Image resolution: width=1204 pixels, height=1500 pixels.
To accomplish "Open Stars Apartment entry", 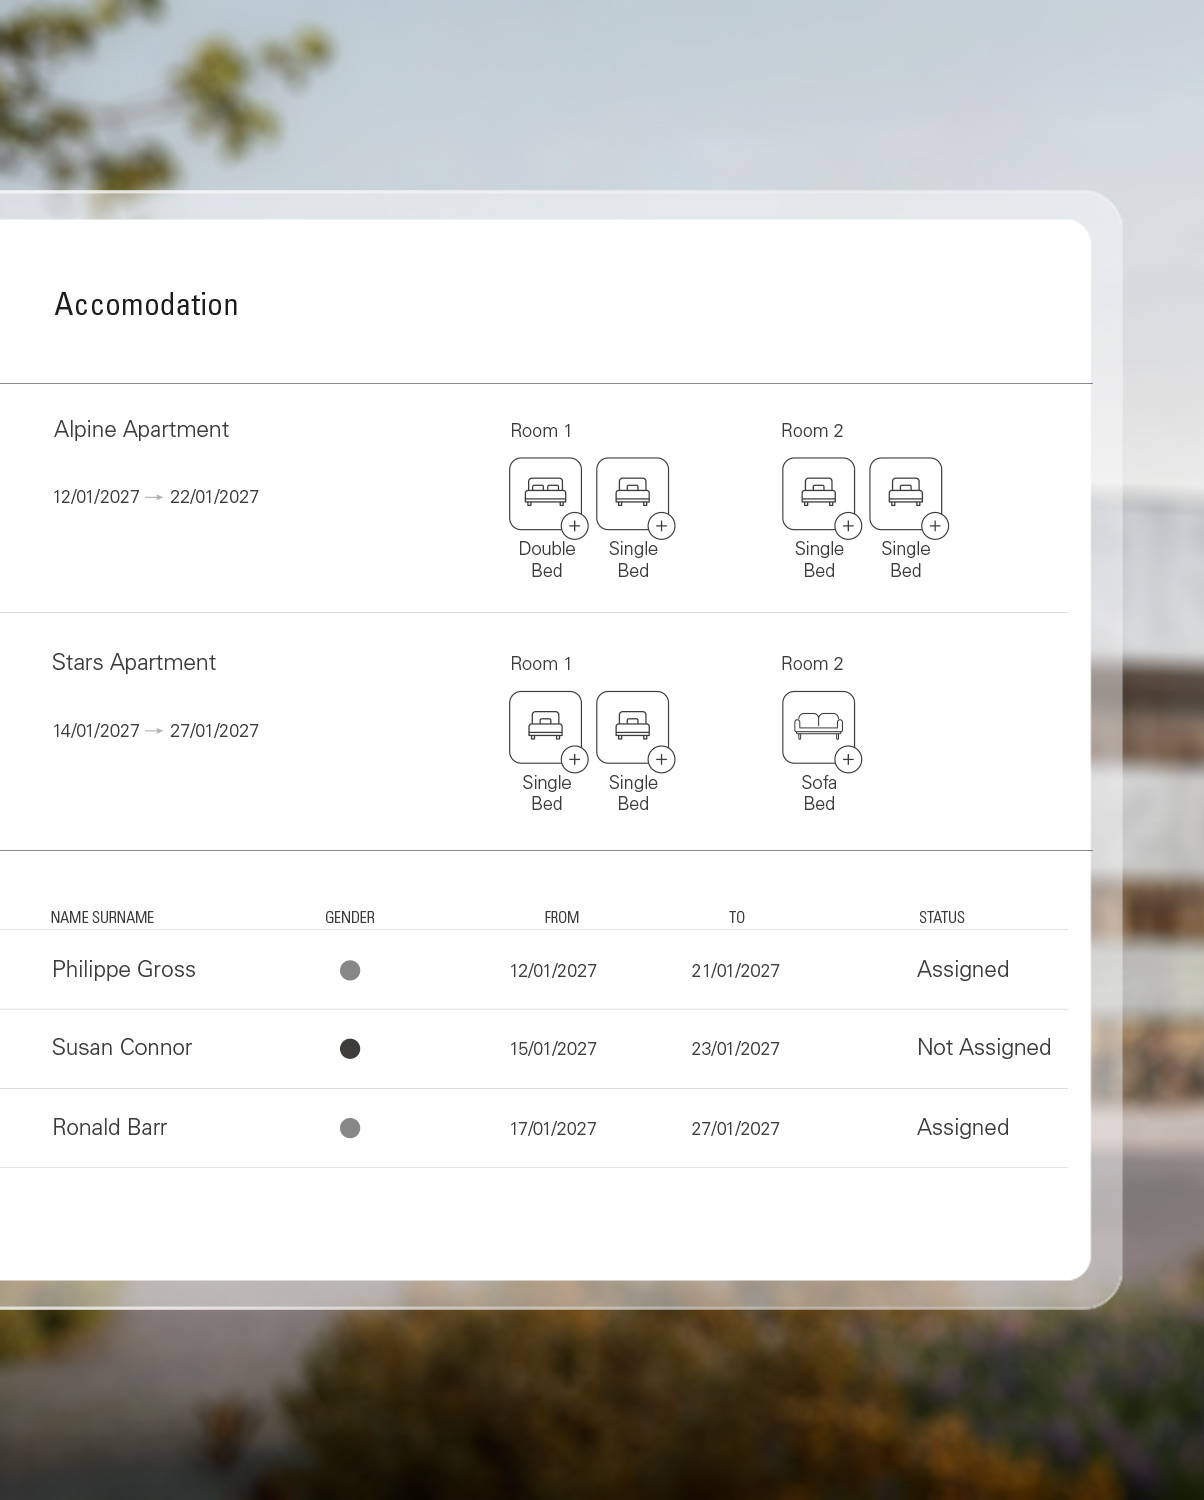I will [x=134, y=662].
